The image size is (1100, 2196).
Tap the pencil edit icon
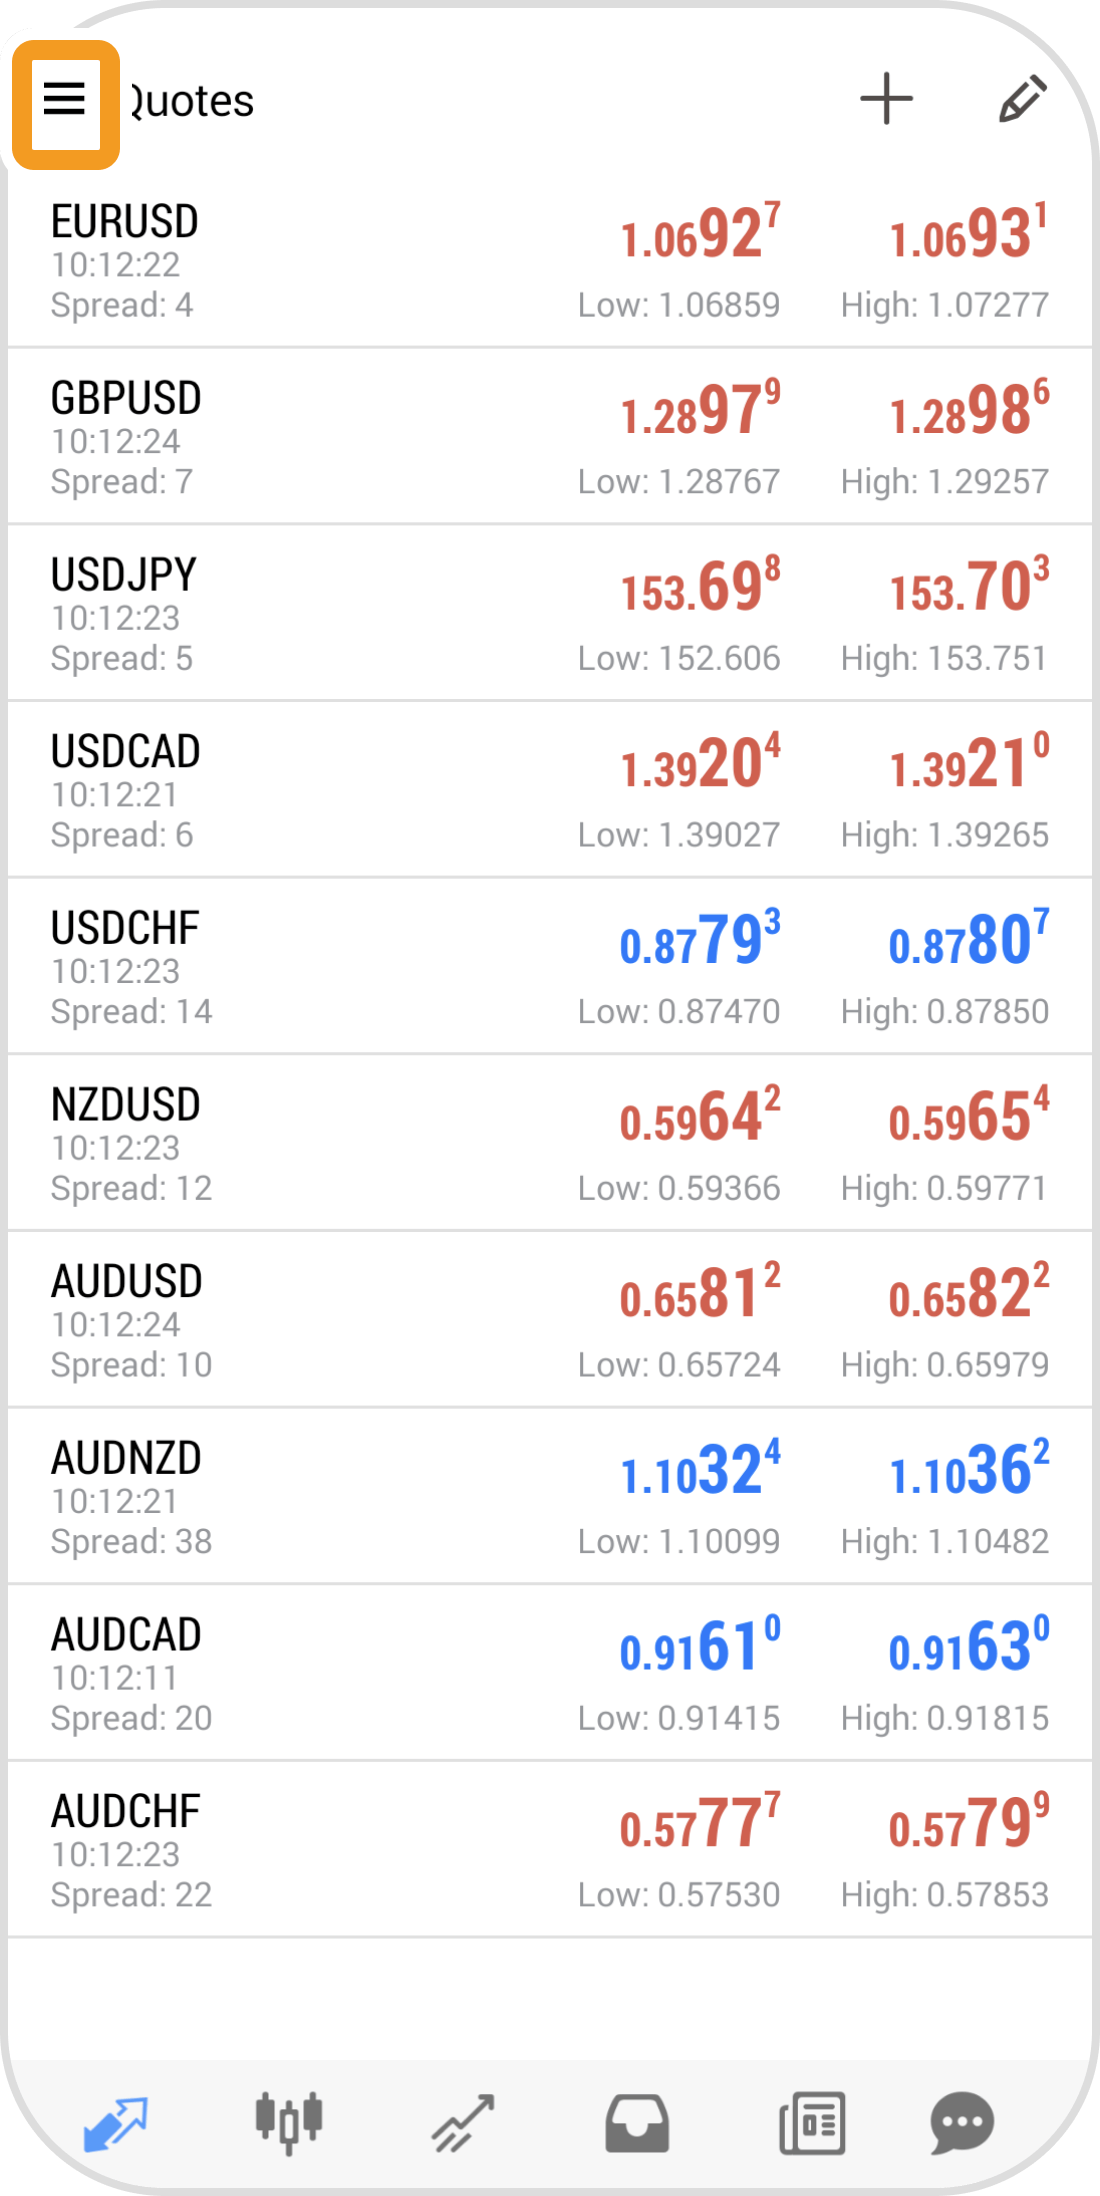pyautogui.click(x=1022, y=100)
